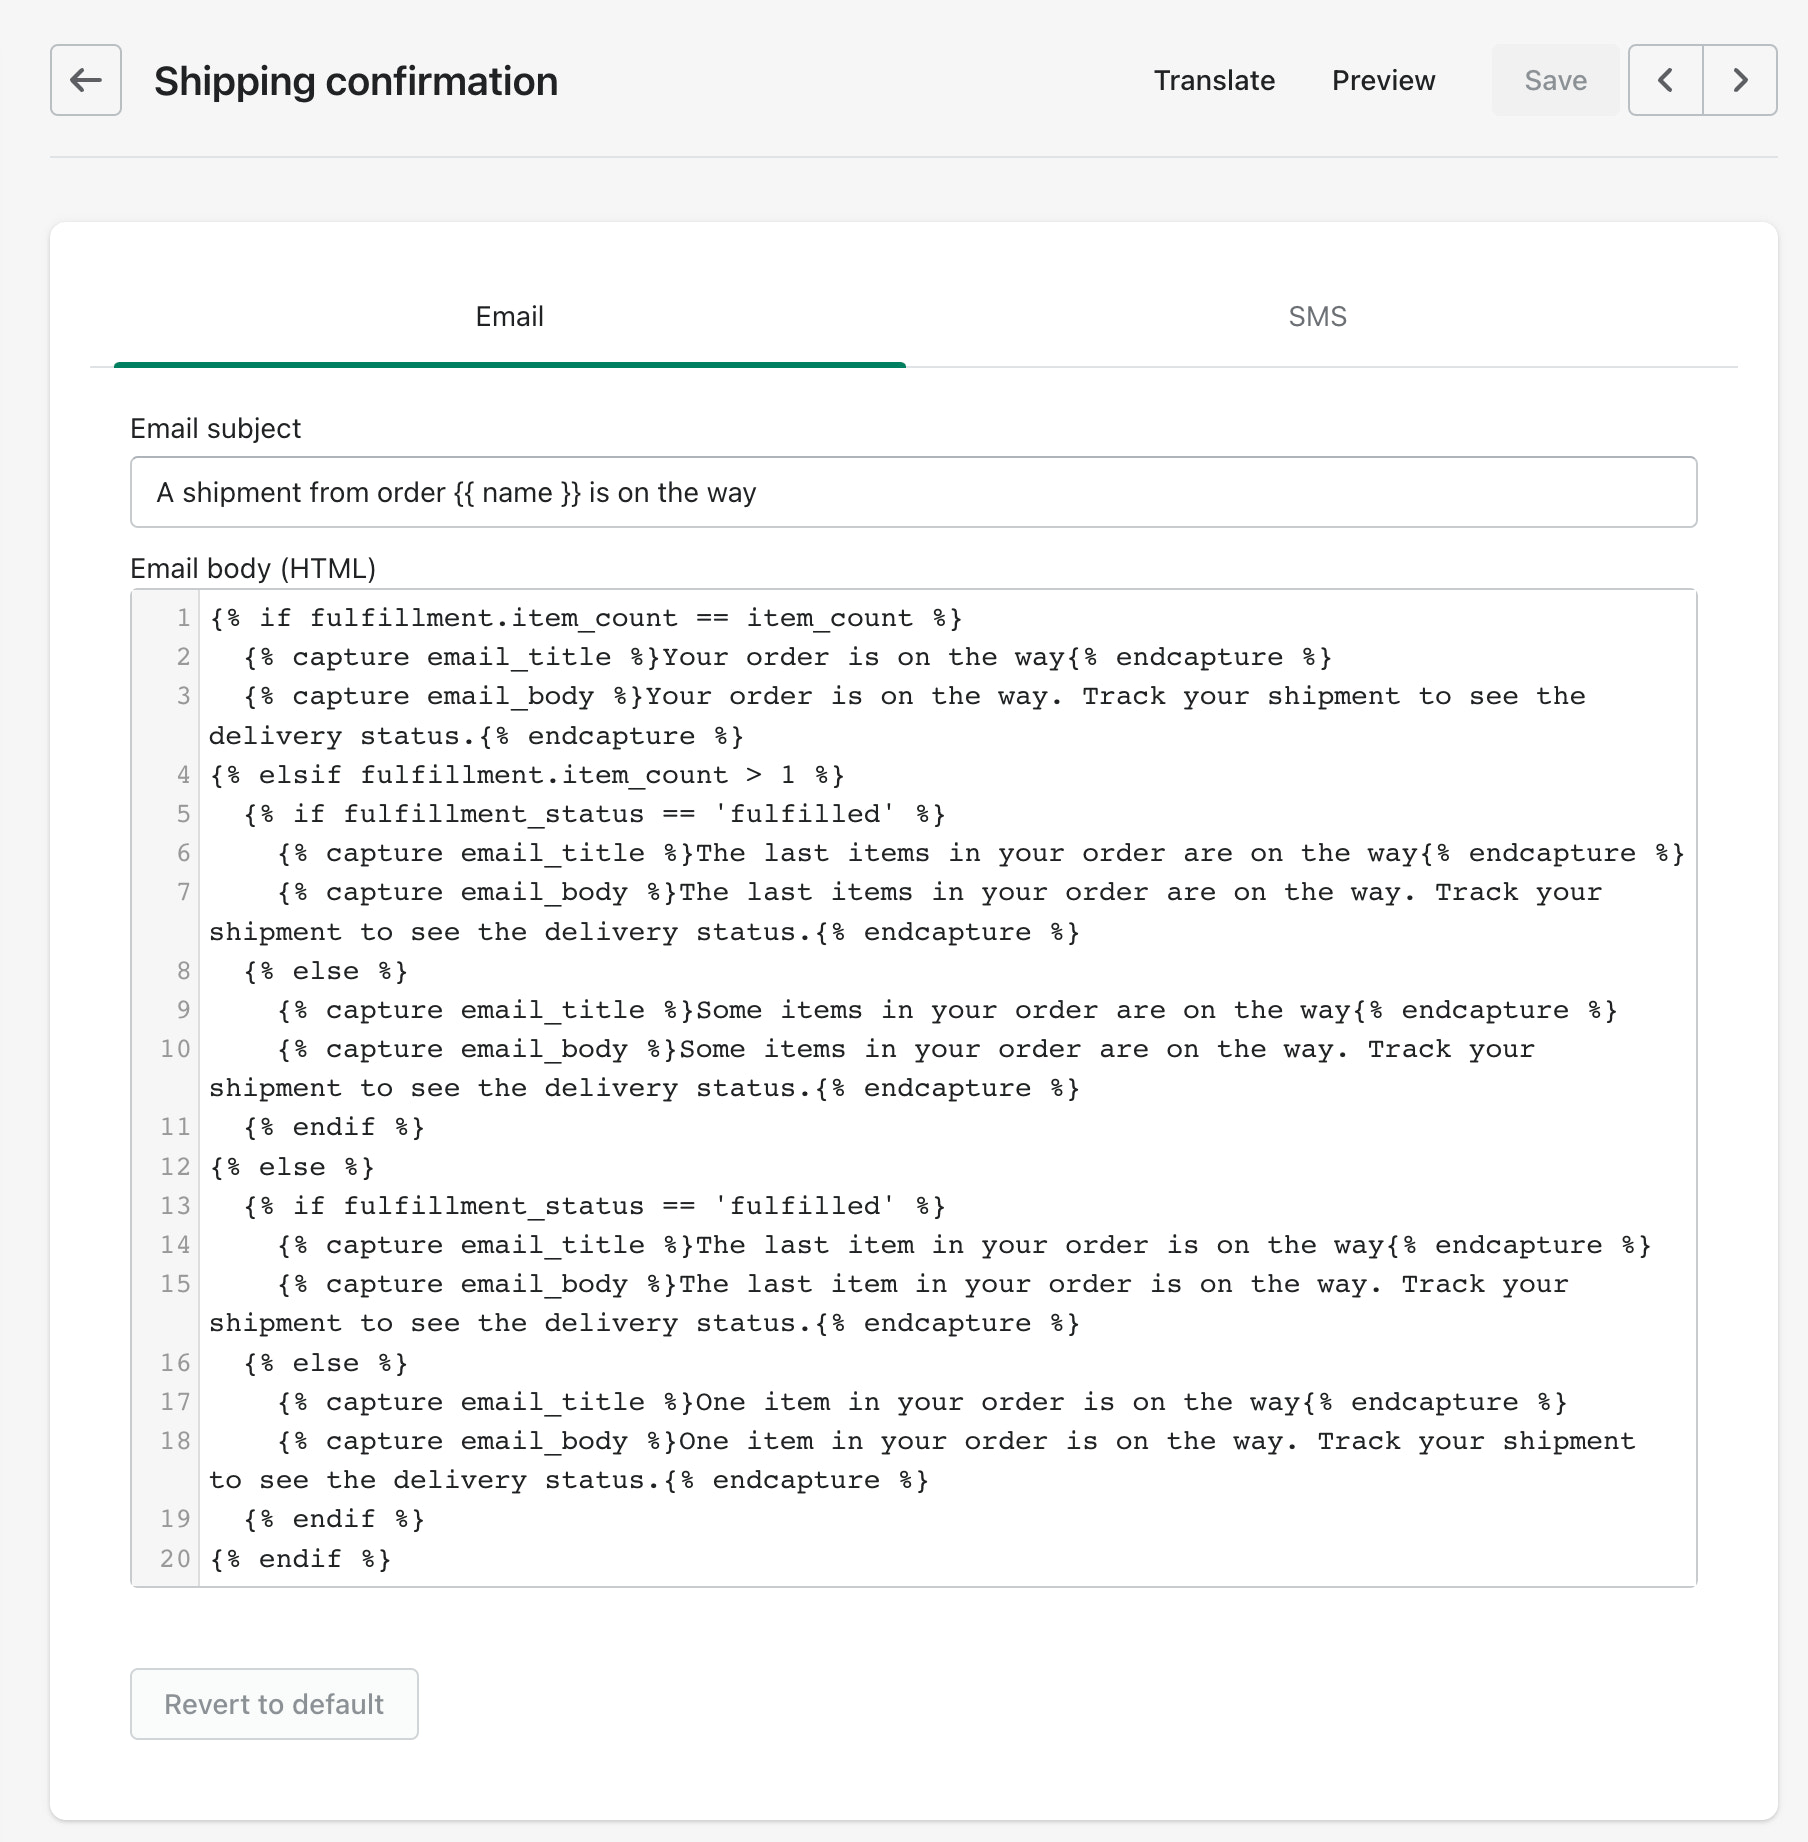Go to next template using right chevron
Viewport: 1808px width, 1842px height.
point(1739,80)
